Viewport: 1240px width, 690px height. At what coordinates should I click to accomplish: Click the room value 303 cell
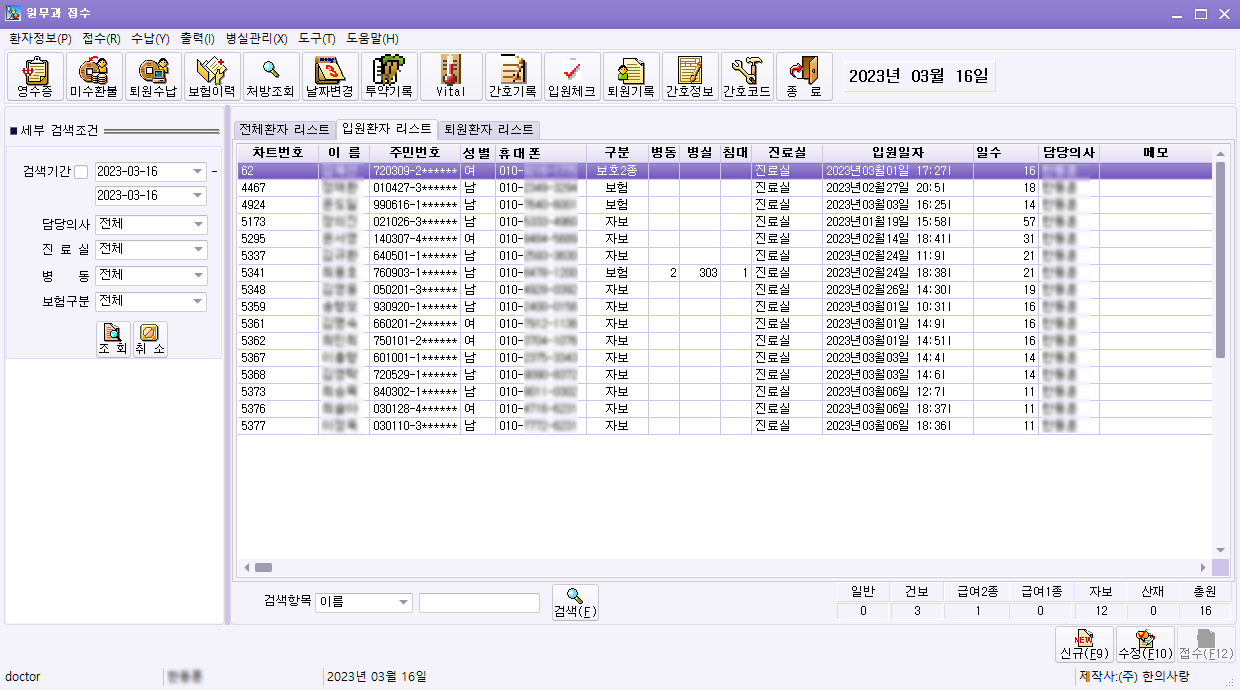point(700,273)
